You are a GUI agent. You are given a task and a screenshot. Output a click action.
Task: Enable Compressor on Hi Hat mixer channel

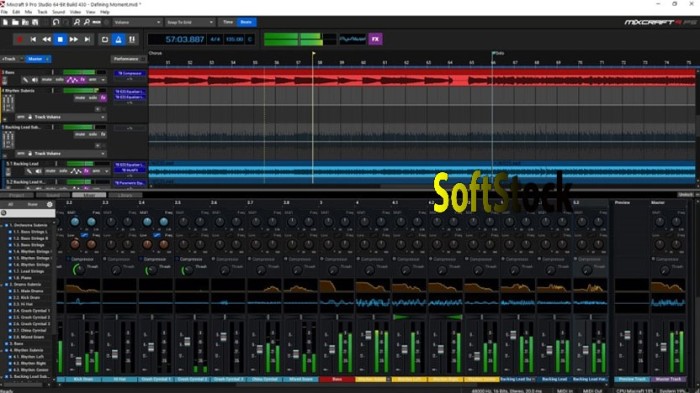tap(105, 259)
